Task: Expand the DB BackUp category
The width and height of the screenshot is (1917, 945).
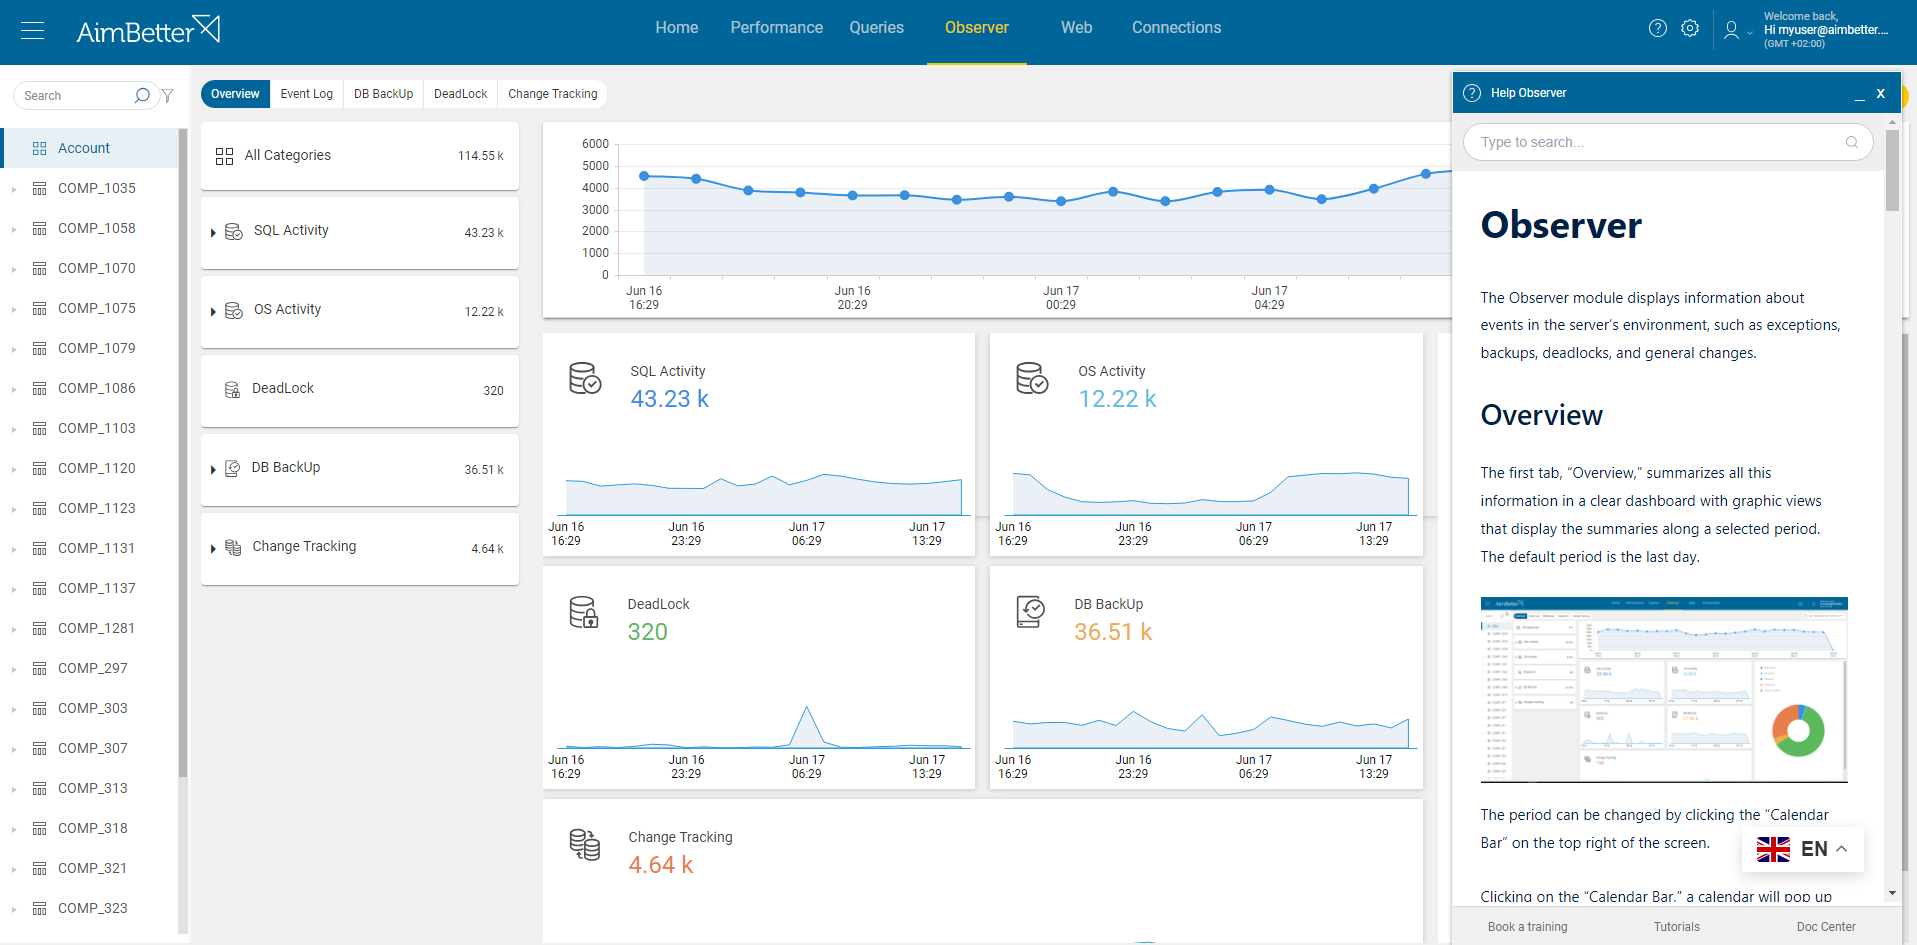Action: pyautogui.click(x=213, y=470)
